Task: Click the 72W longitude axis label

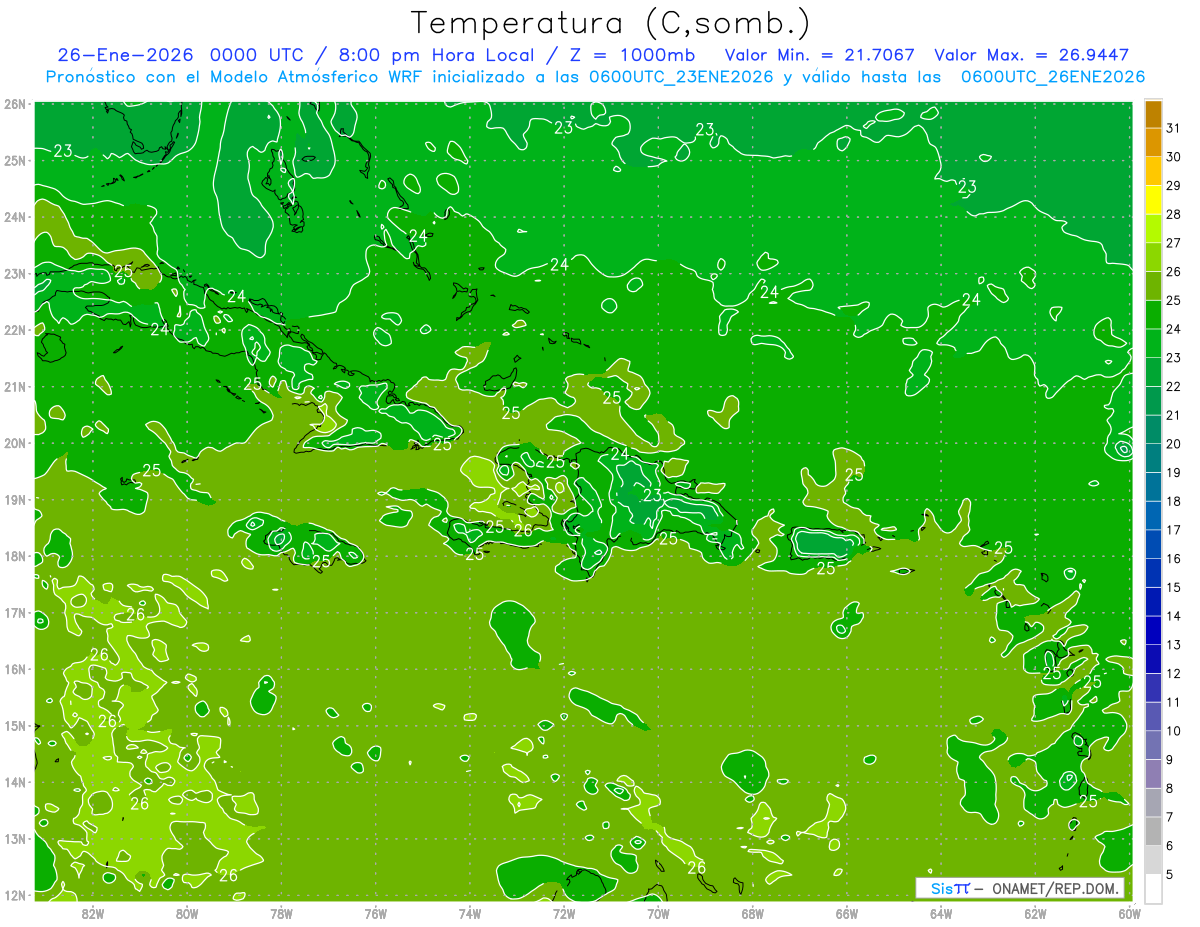Action: tap(564, 913)
